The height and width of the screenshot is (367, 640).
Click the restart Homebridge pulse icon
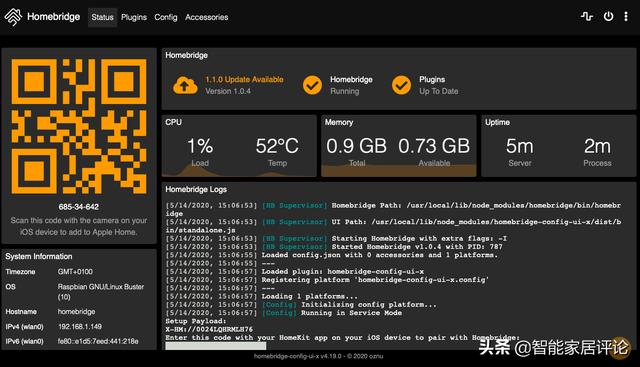pyautogui.click(x=587, y=16)
